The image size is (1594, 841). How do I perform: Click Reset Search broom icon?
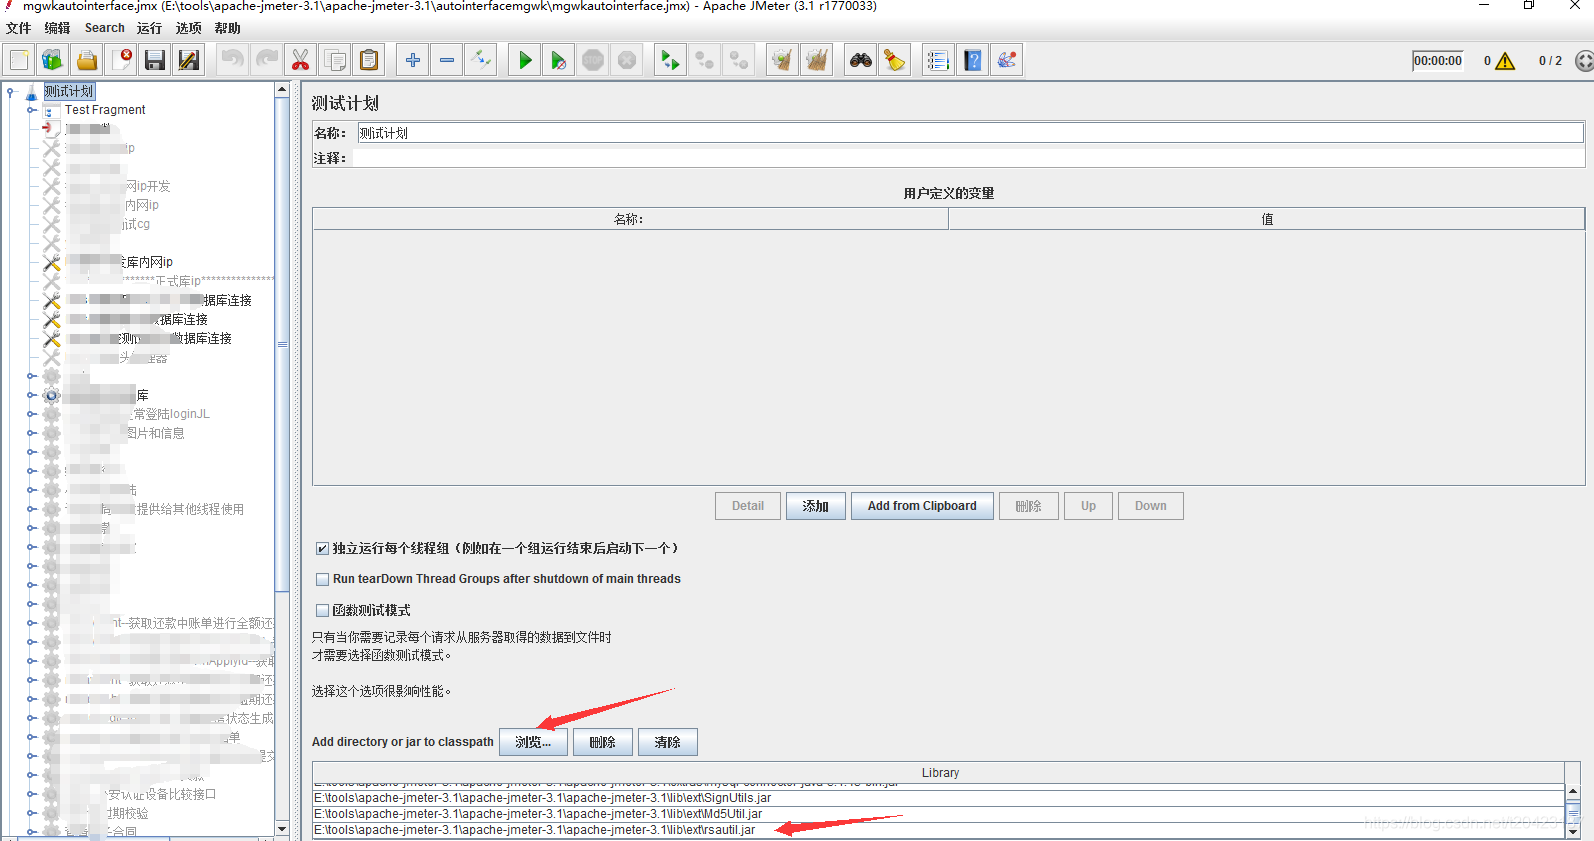coord(895,60)
